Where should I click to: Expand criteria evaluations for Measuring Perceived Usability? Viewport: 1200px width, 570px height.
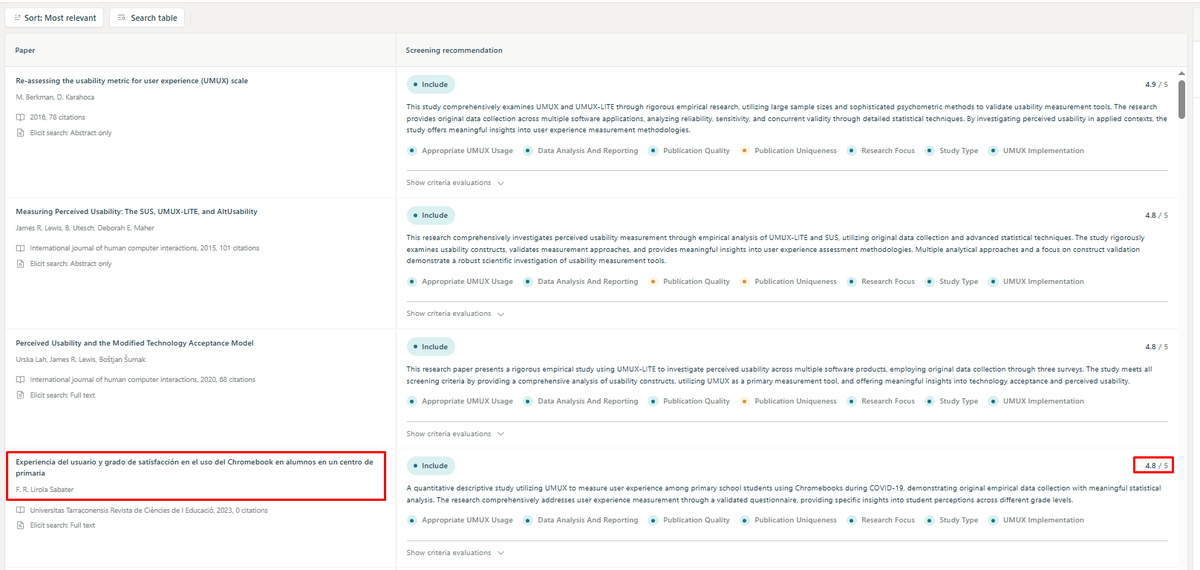coord(455,313)
